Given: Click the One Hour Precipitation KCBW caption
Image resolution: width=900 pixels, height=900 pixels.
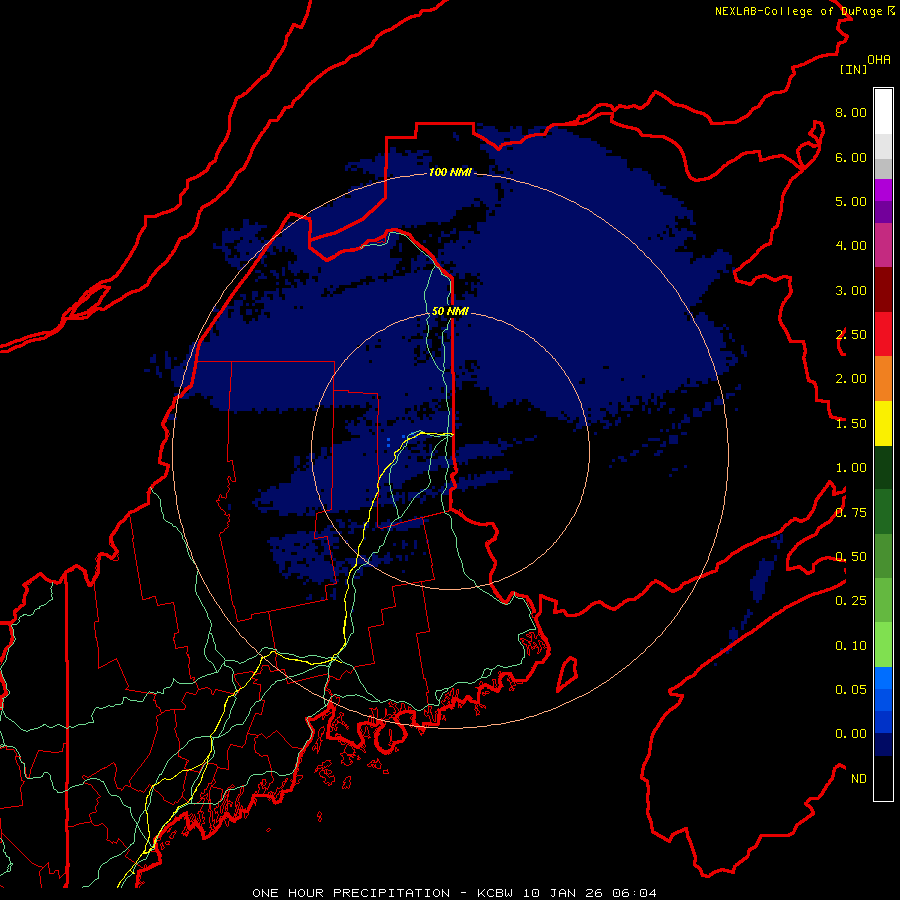Looking at the screenshot, I should pyautogui.click(x=454, y=893).
